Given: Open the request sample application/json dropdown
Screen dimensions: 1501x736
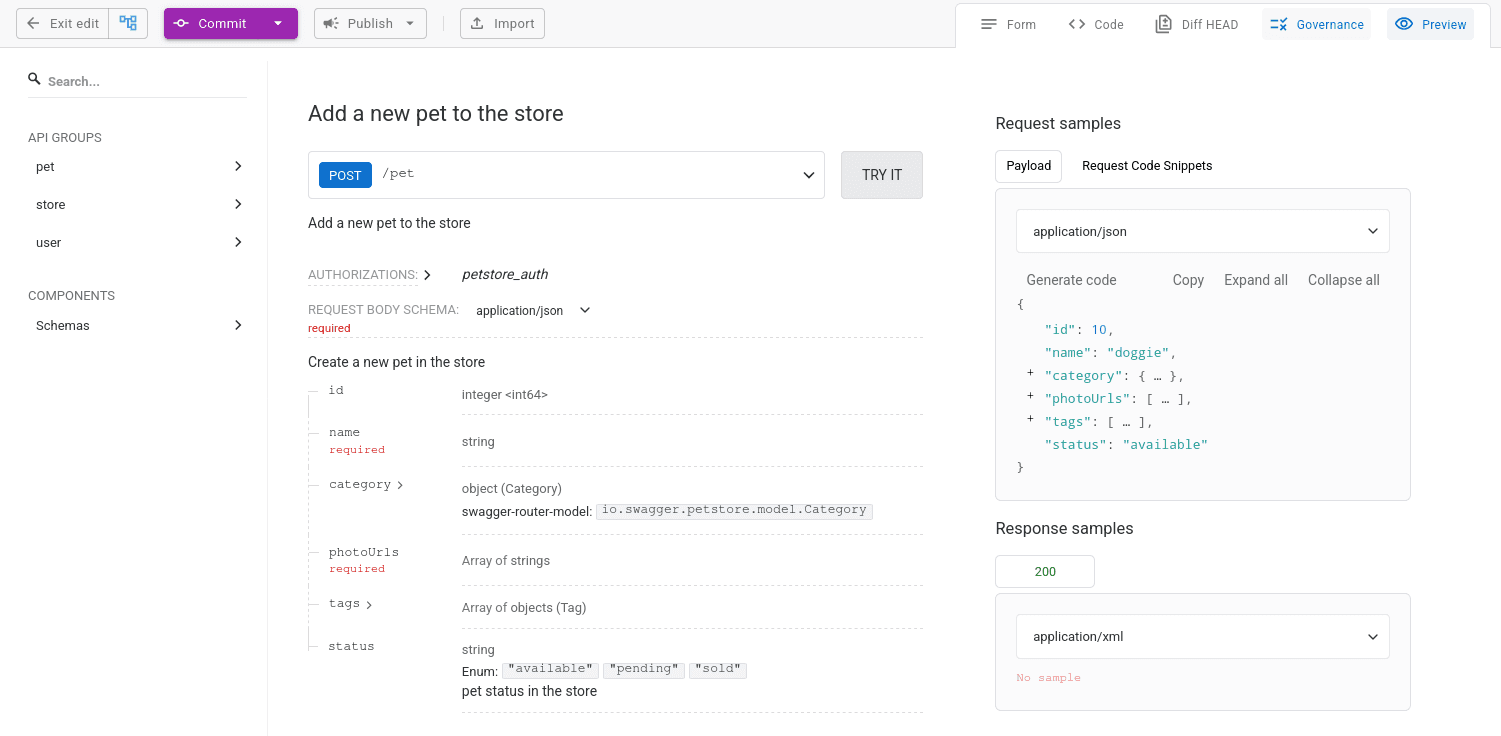Looking at the screenshot, I should pos(1203,231).
